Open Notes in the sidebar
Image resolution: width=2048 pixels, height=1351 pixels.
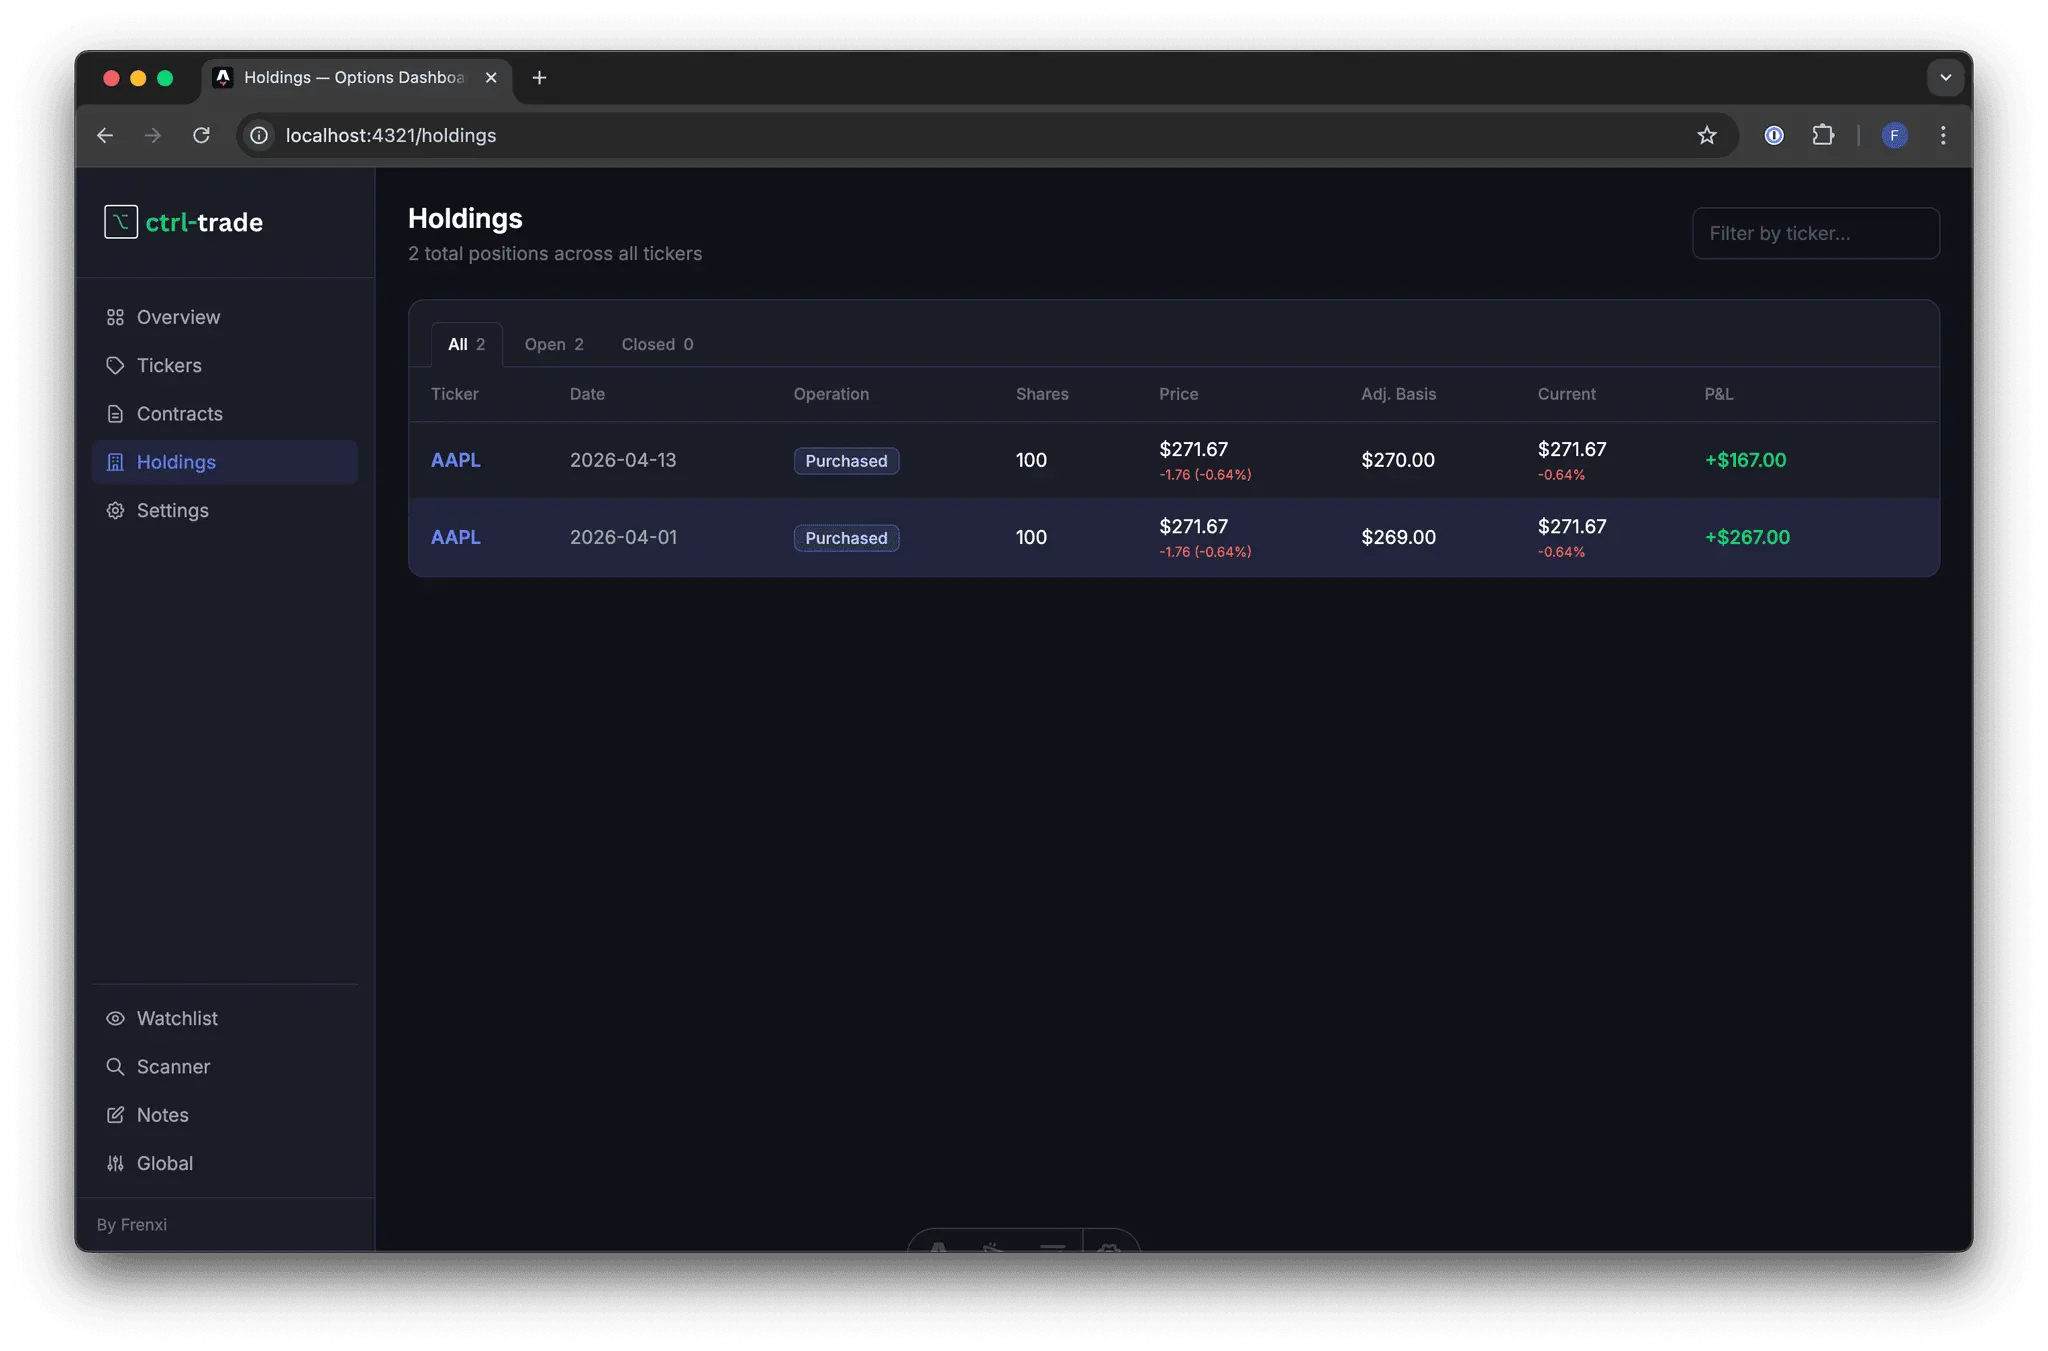point(224,1114)
